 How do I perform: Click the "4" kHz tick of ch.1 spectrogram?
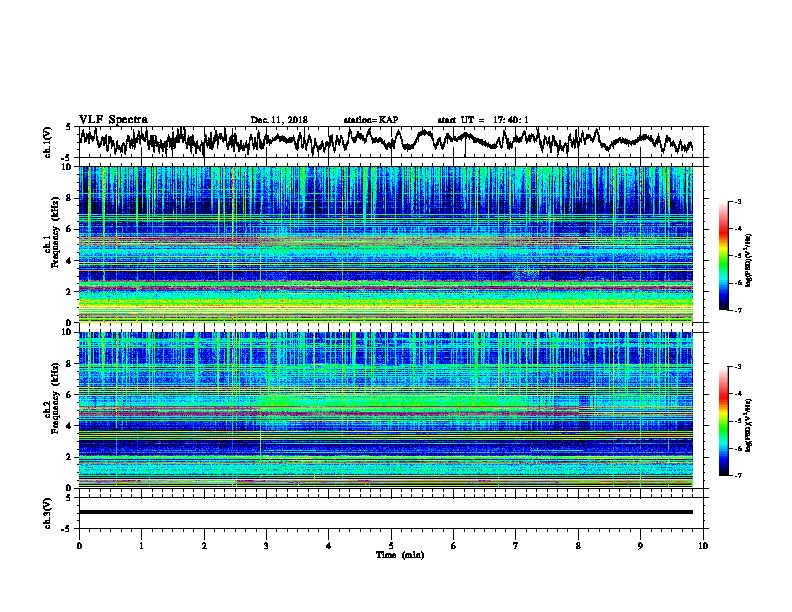tap(69, 261)
